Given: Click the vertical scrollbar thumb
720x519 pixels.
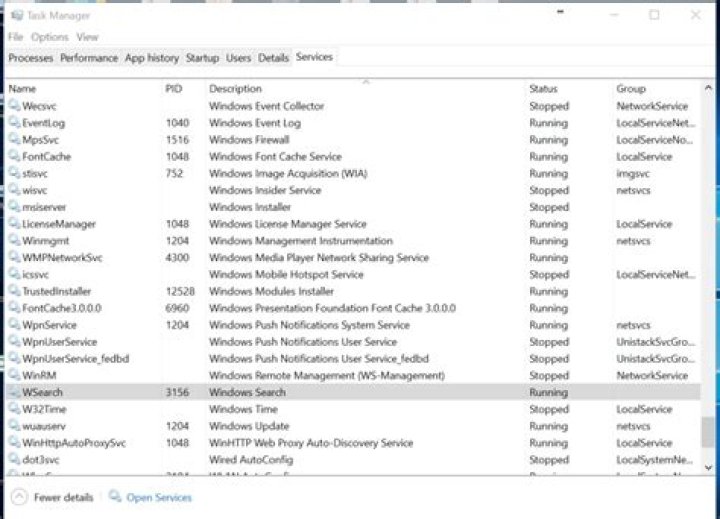Looking at the screenshot, I should click(x=708, y=432).
